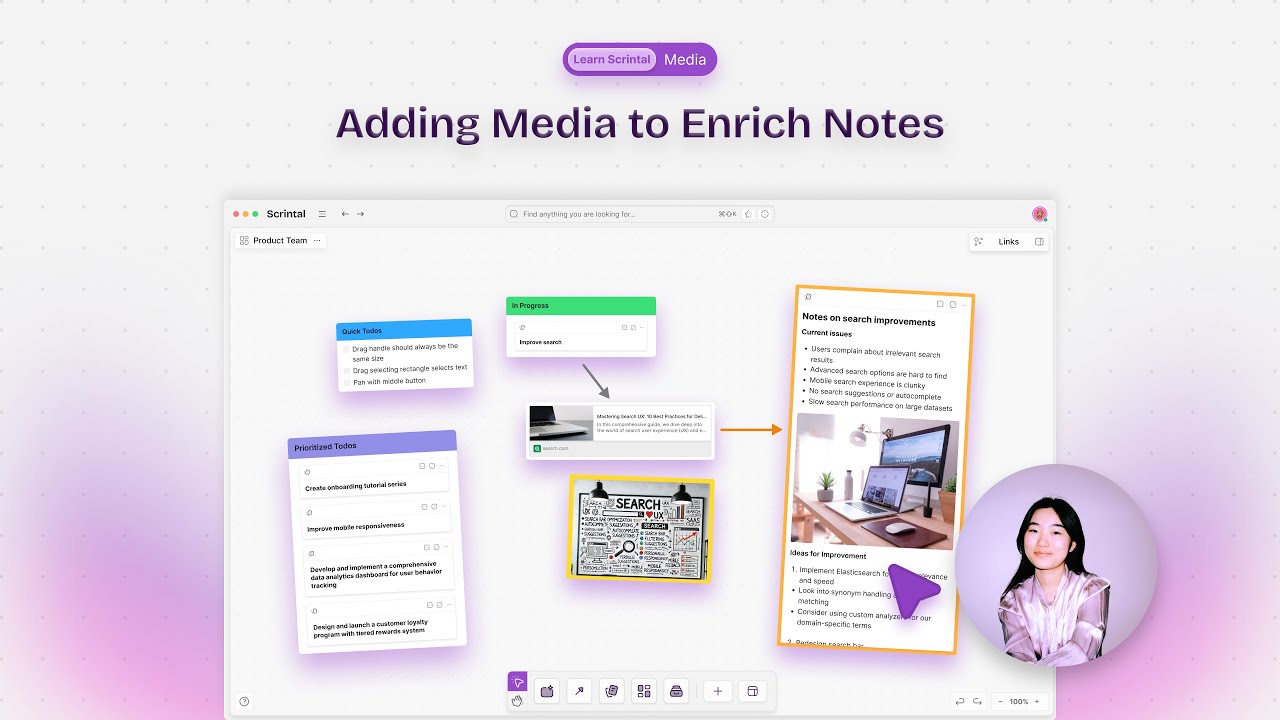Image resolution: width=1280 pixels, height=720 pixels.
Task: Click the emoji icon on Improve search card
Action: pyautogui.click(x=522, y=327)
